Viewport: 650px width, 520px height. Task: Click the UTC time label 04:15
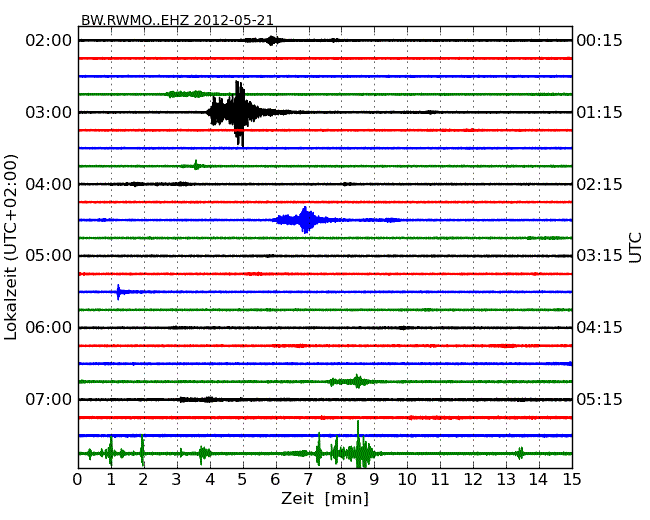(x=599, y=328)
